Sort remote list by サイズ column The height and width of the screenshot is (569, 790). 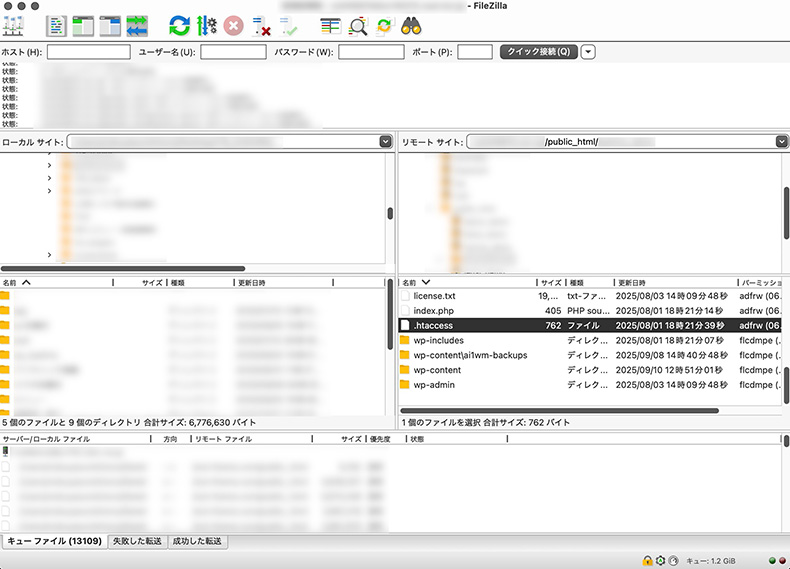(x=551, y=283)
